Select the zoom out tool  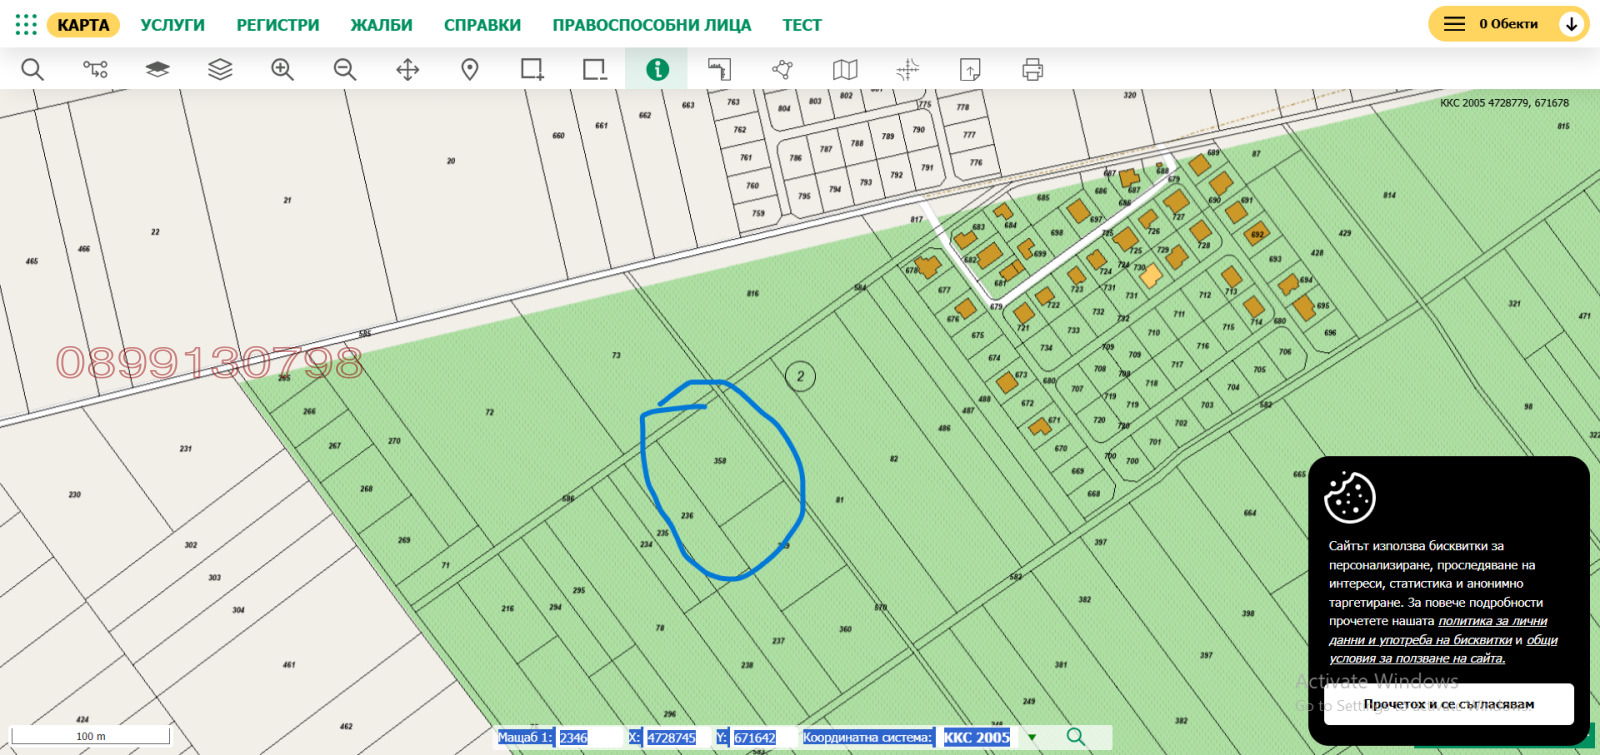click(345, 69)
